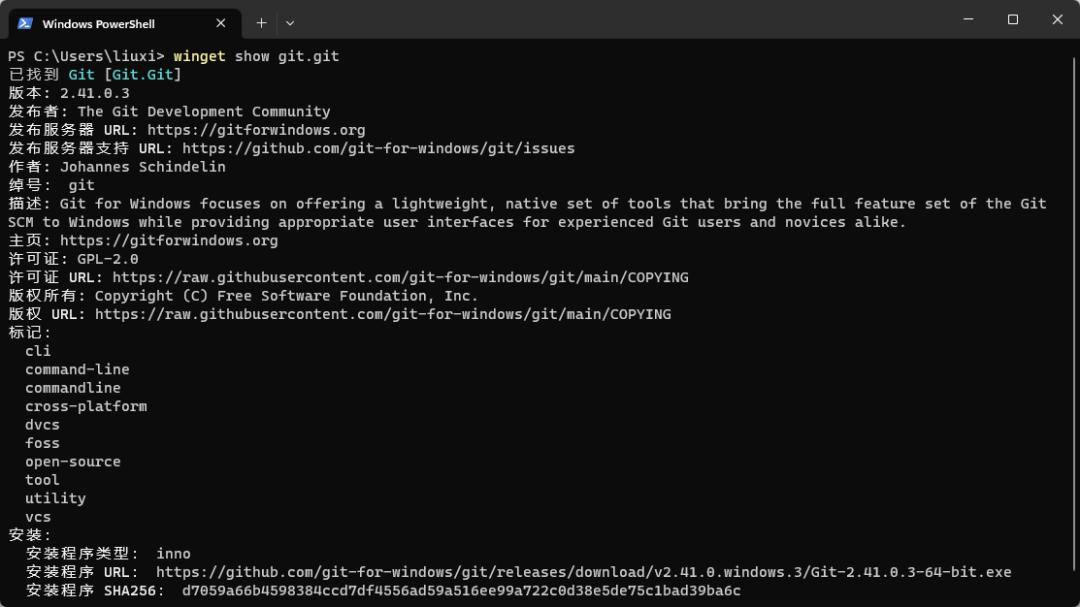Open the gitforwindows.org publisher URL

pos(256,130)
